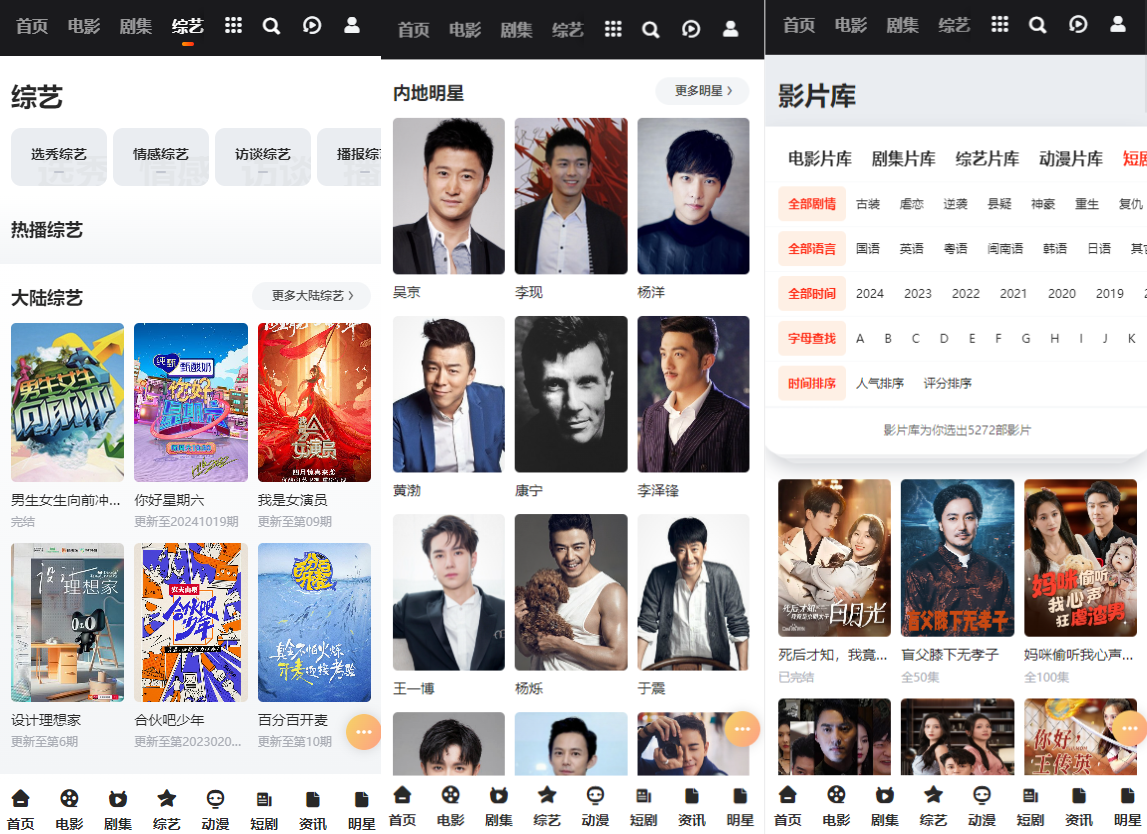The width and height of the screenshot is (1147, 834).
Task: Switch to 剧集片库 tab
Action: tap(903, 159)
